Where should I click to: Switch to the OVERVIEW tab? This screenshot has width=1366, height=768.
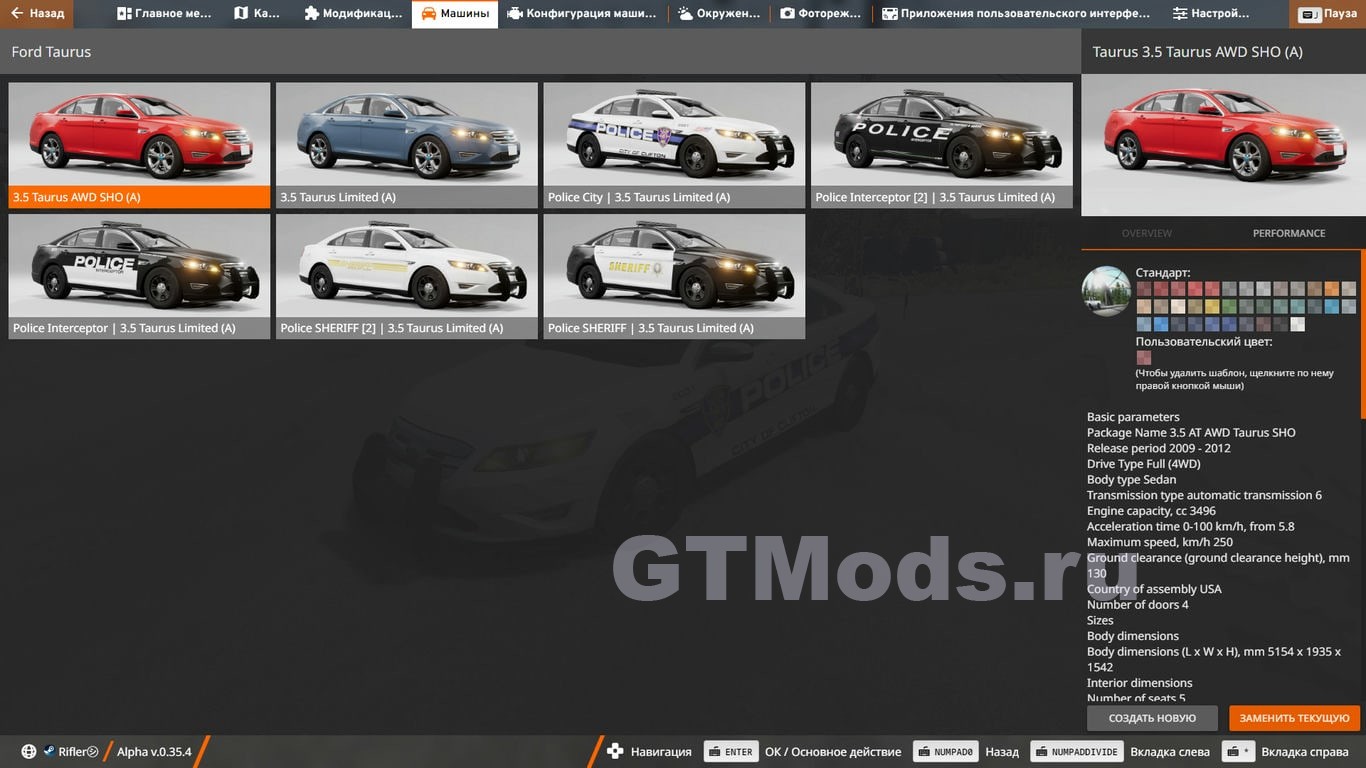tap(1147, 233)
